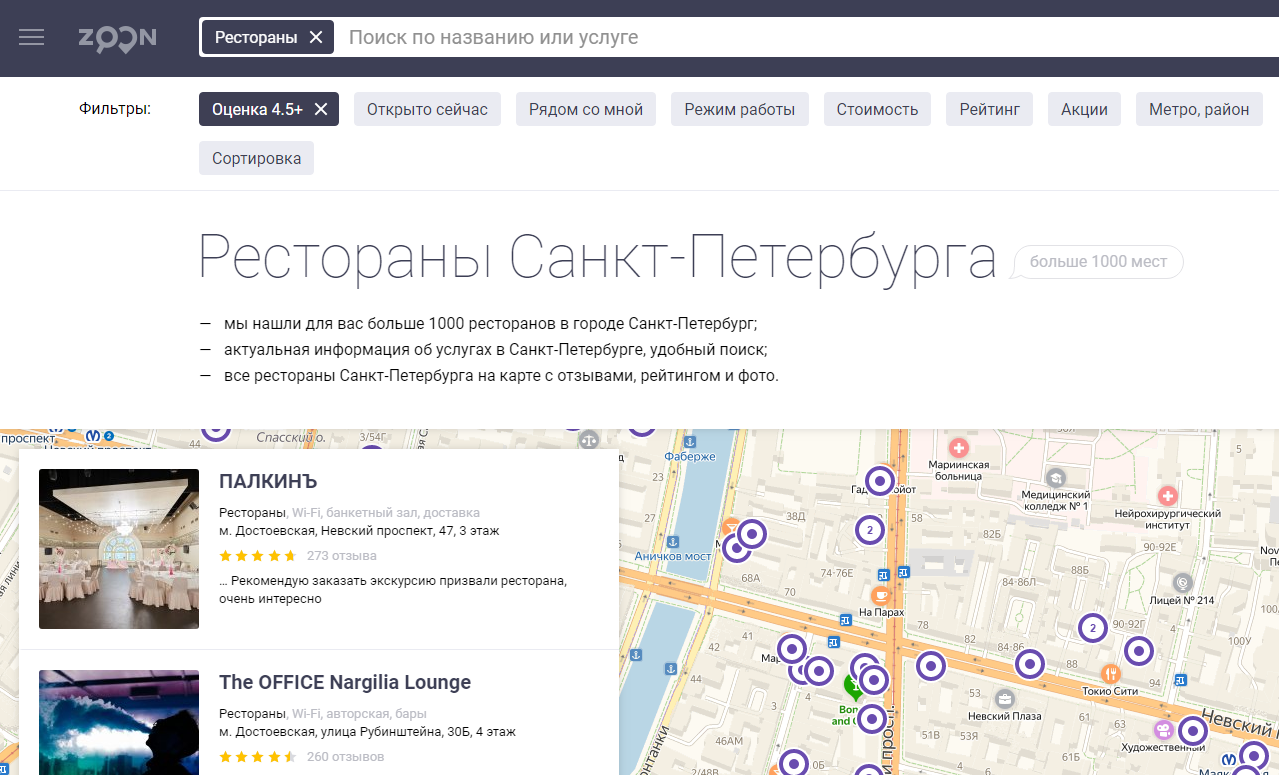Toggle the Открыто сейчас filter
Viewport: 1279px width, 775px height.
pos(427,109)
